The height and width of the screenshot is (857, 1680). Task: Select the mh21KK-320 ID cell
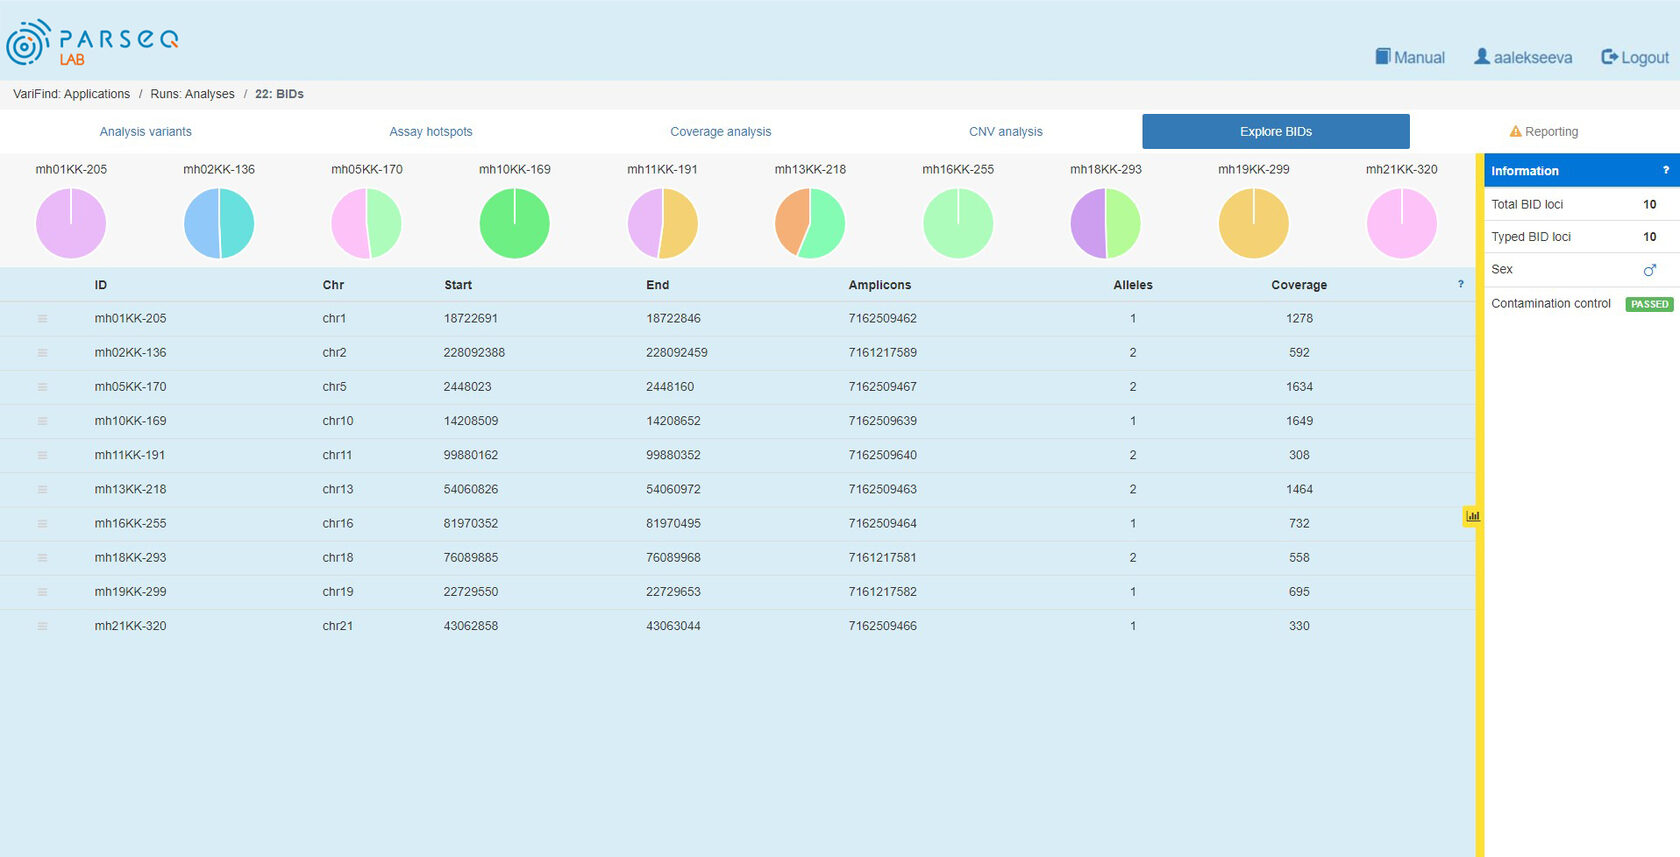coord(131,626)
